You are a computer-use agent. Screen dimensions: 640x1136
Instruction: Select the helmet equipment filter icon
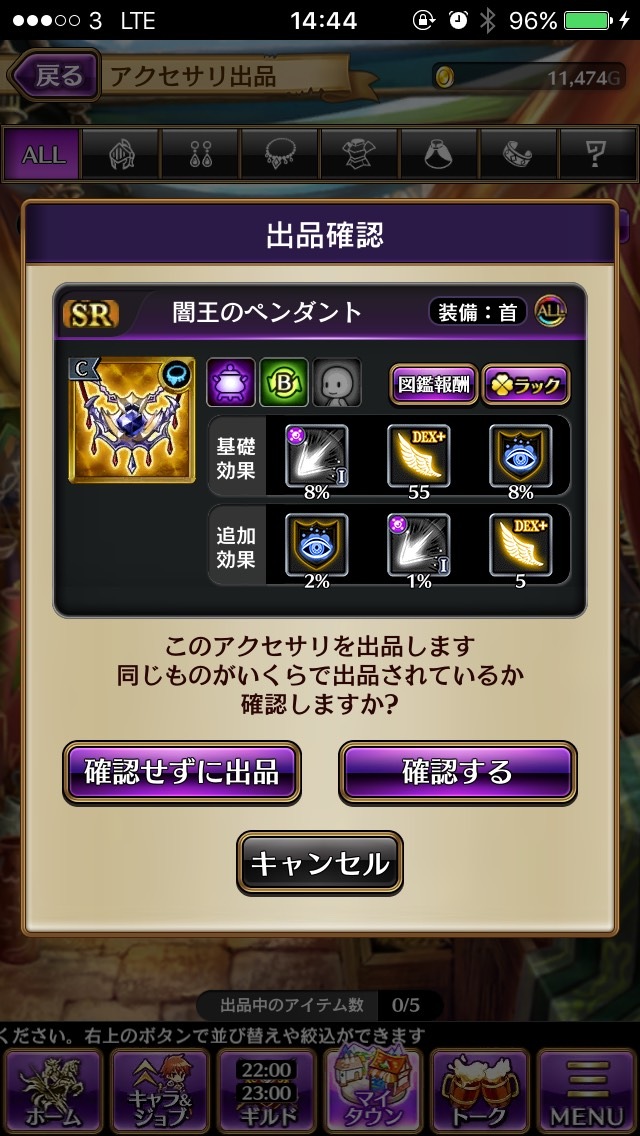point(121,154)
